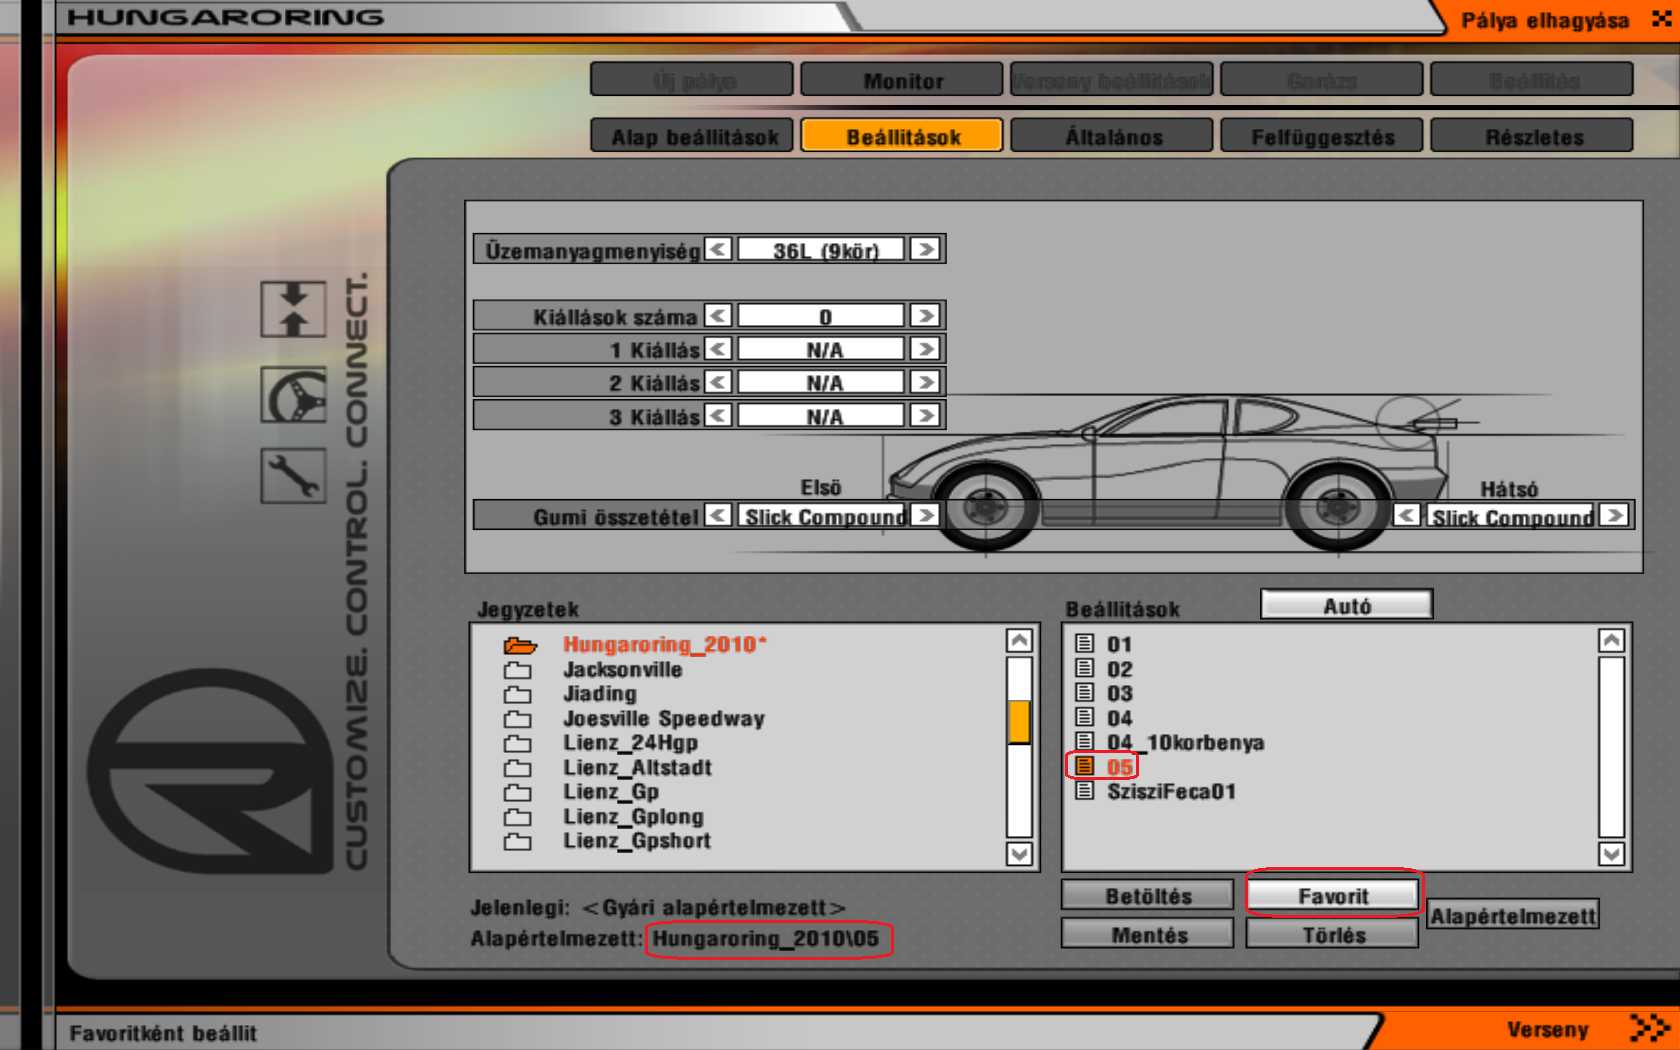Click the Alapértelmezett button
This screenshot has height=1050, width=1680.
(1513, 915)
